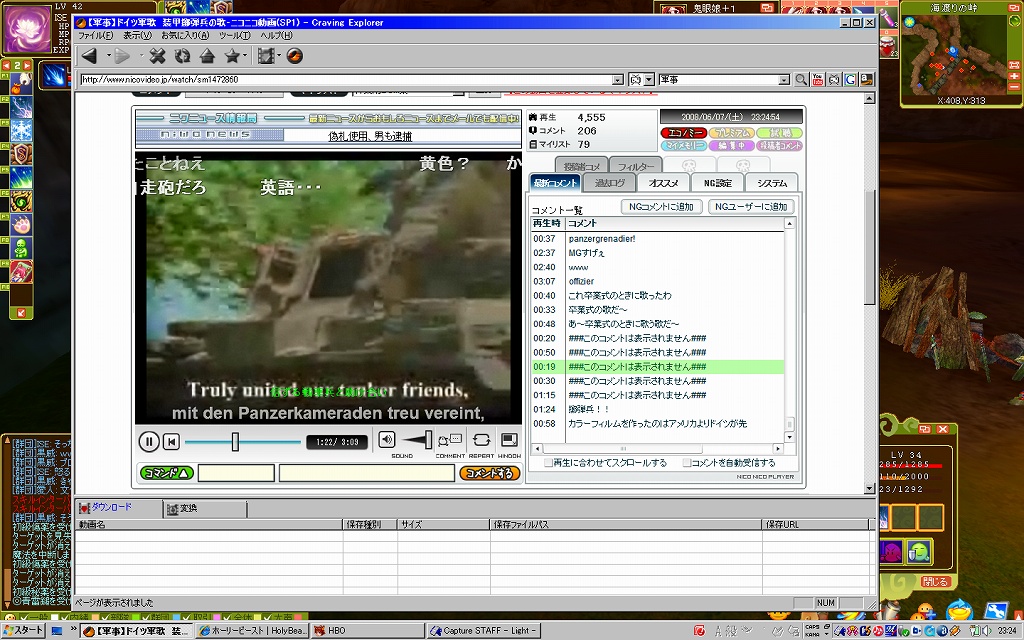
Task: Open the film icon dropdown arrow
Action: pos(279,56)
